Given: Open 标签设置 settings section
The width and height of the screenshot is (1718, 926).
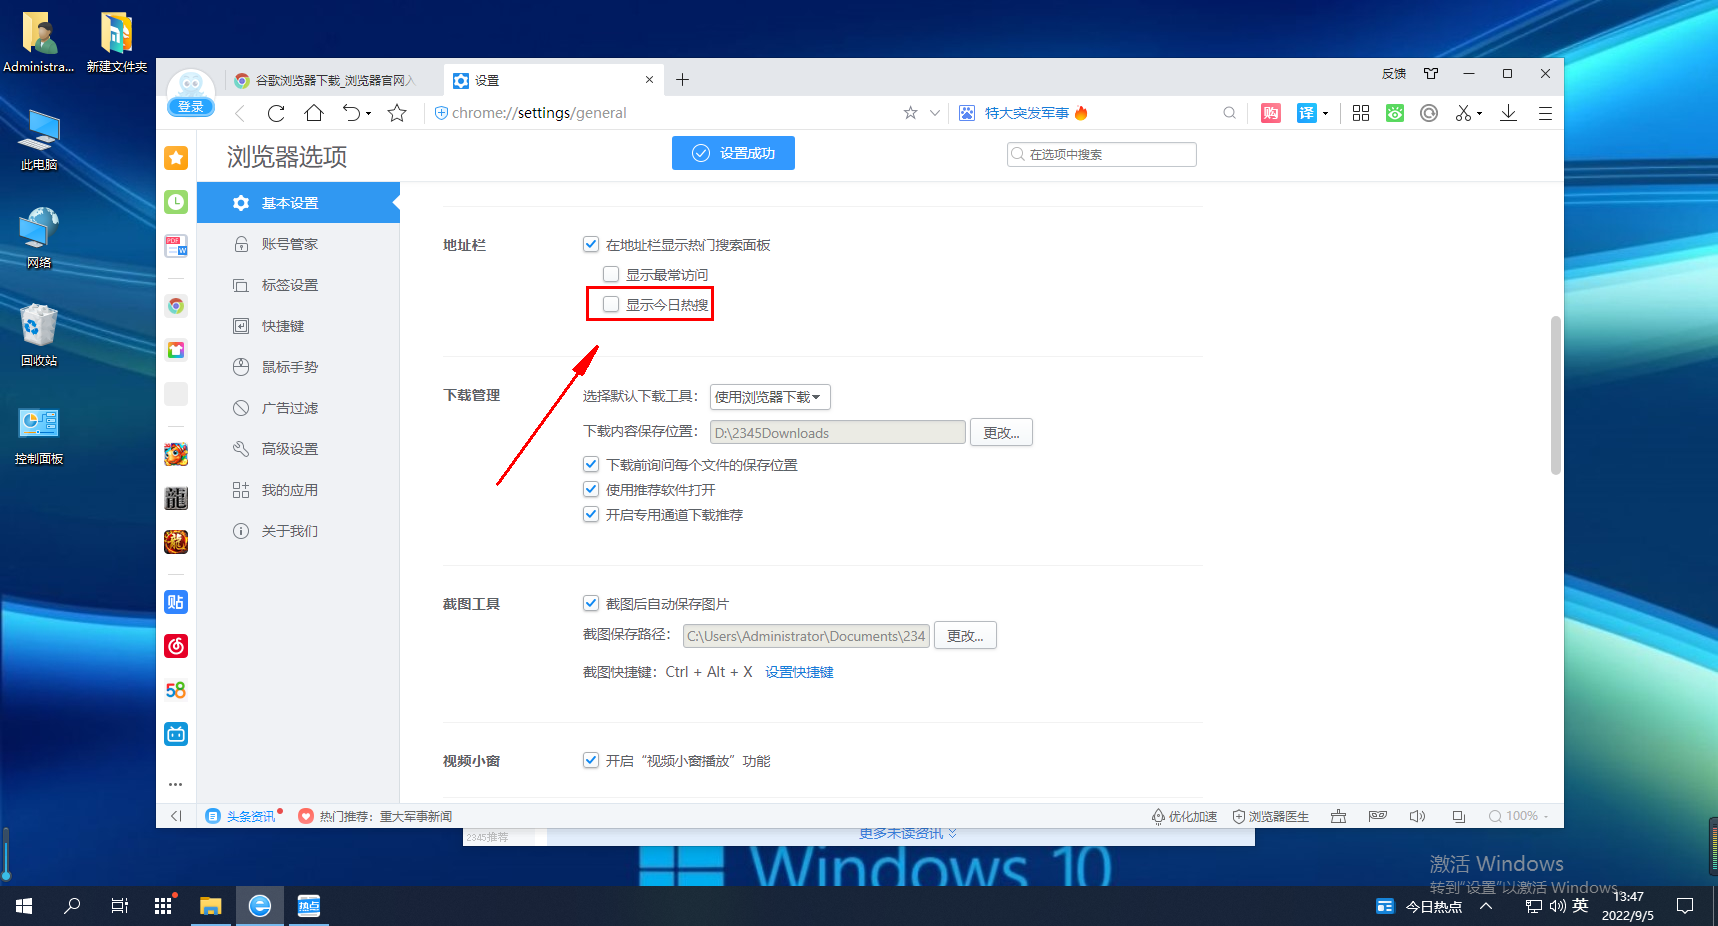Looking at the screenshot, I should pos(298,285).
